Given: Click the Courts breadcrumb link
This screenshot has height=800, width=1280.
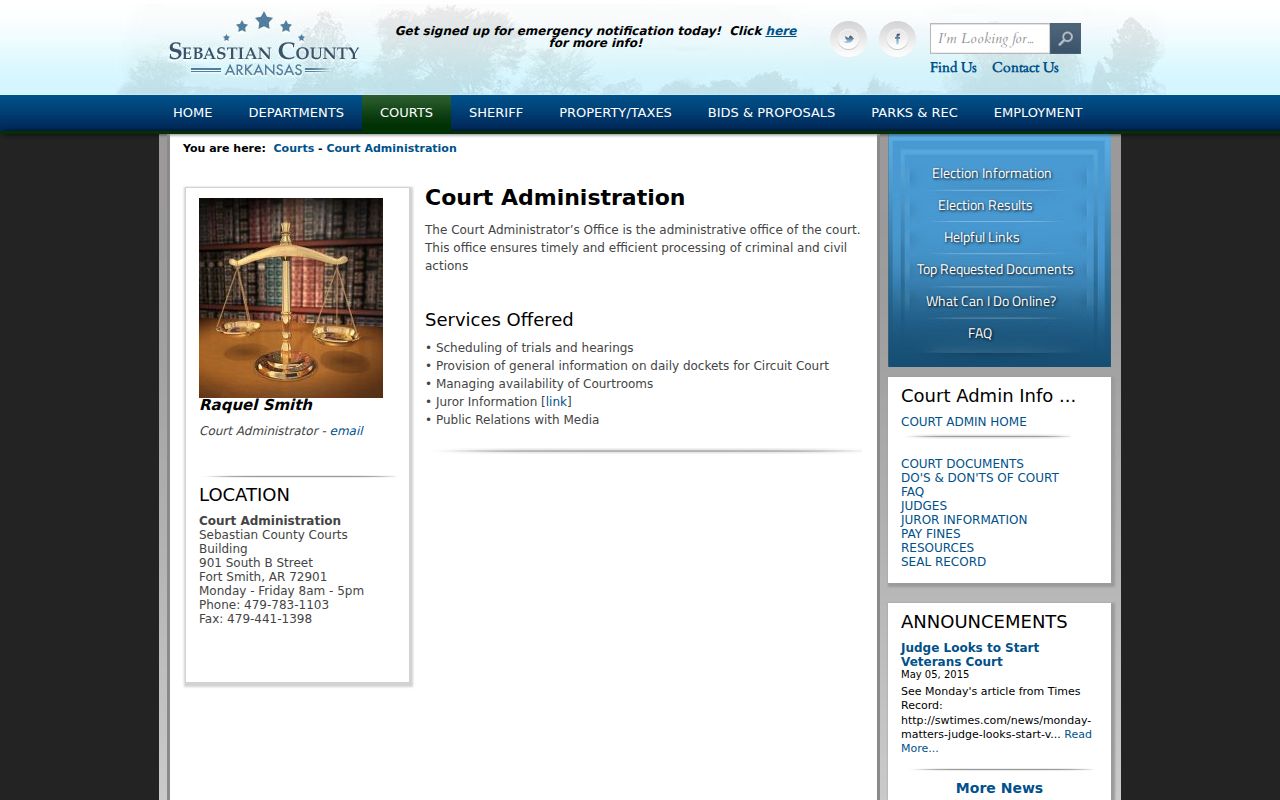Looking at the screenshot, I should click(294, 148).
